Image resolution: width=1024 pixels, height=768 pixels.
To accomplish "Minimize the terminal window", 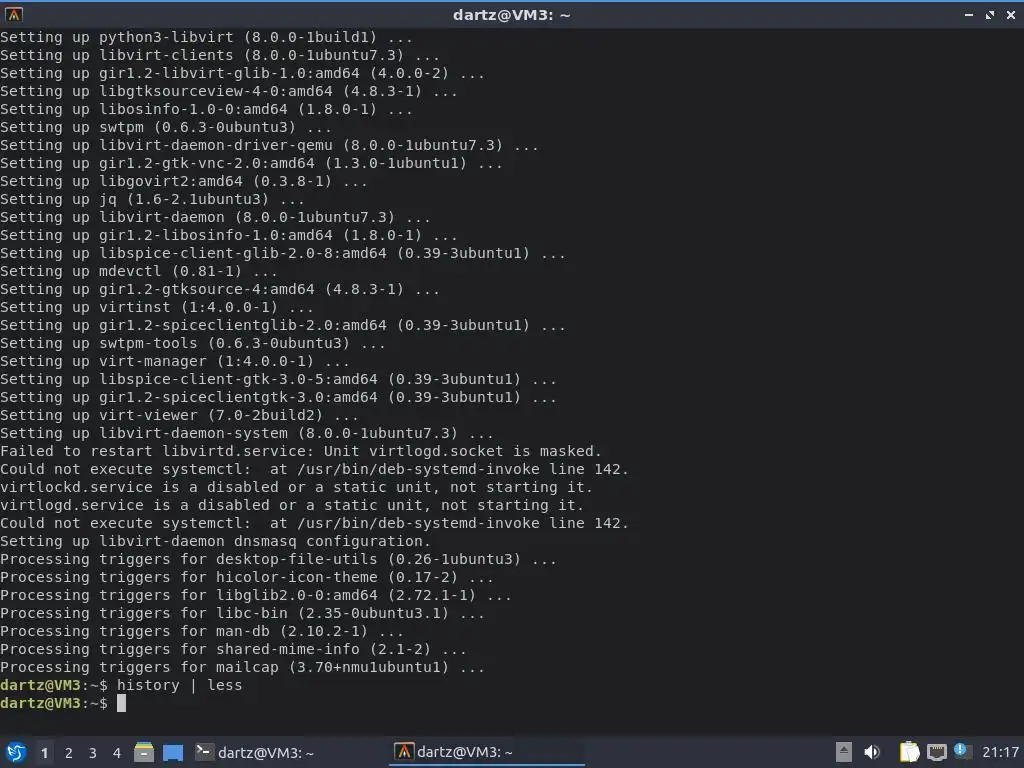I will pyautogui.click(x=969, y=14).
